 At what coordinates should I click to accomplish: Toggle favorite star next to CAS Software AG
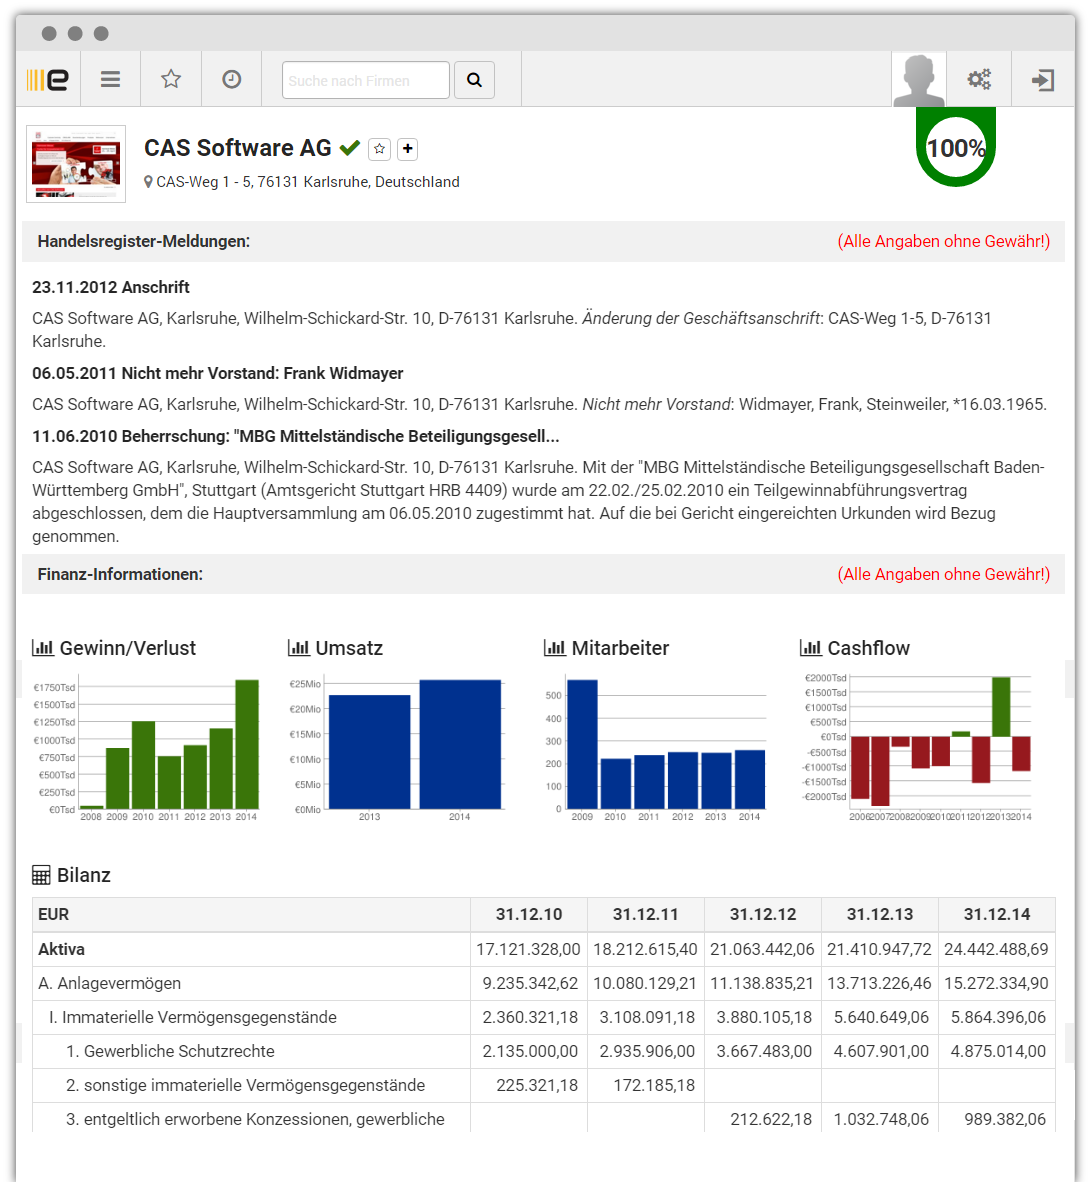379,149
